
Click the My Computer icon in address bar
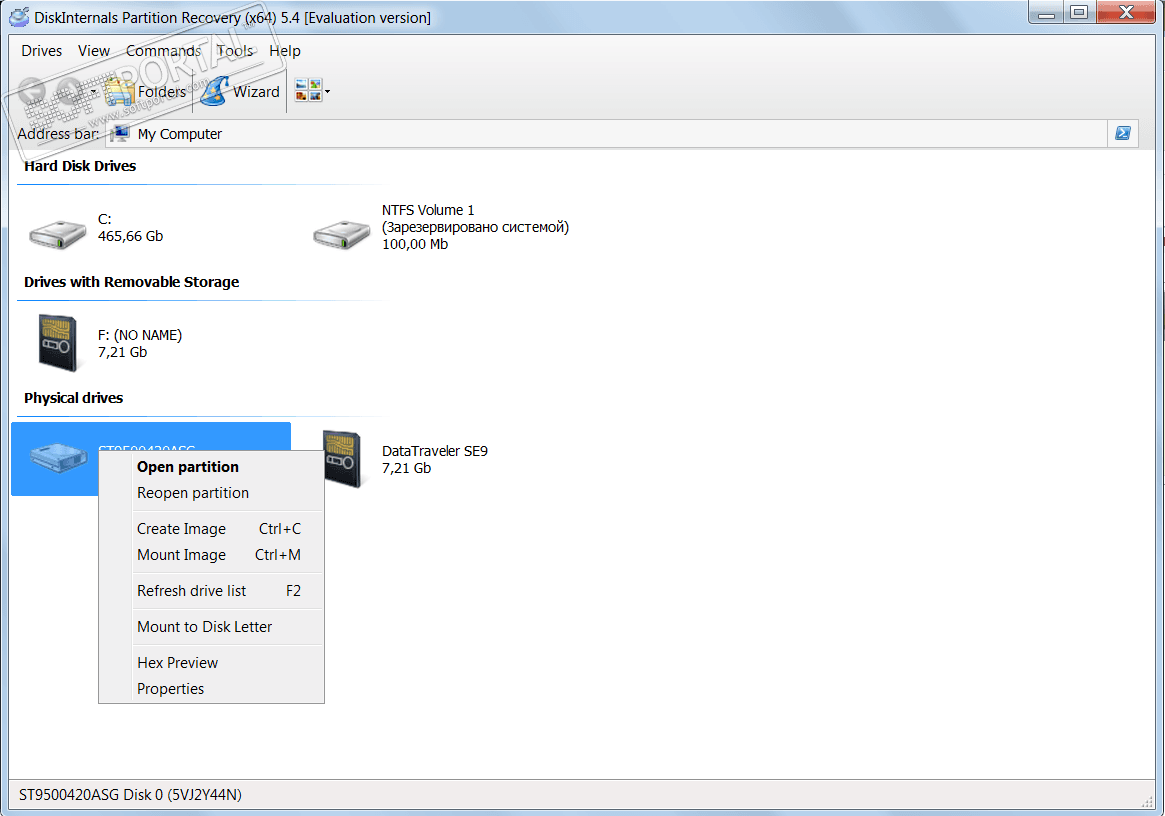coord(120,134)
